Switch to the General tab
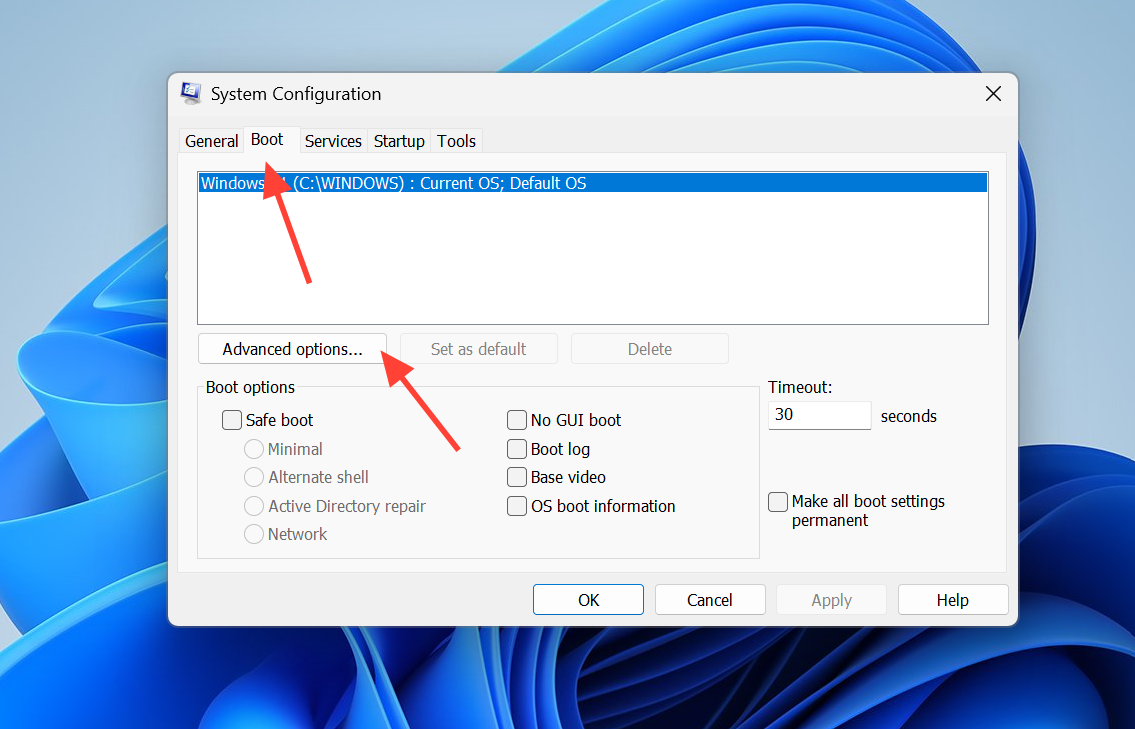This screenshot has height=729, width=1135. [211, 141]
